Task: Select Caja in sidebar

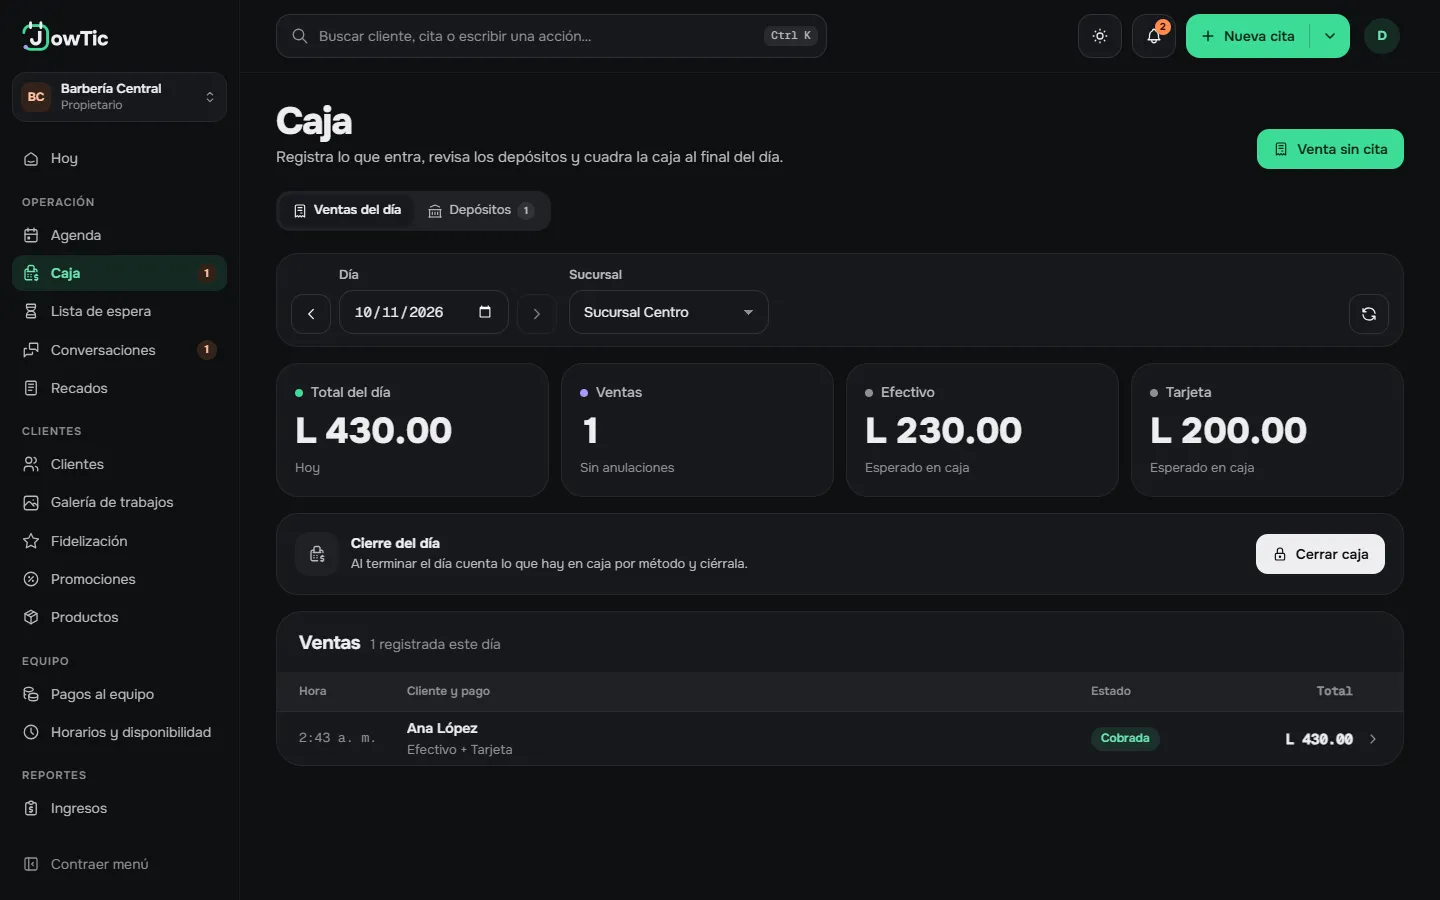Action: coord(119,273)
